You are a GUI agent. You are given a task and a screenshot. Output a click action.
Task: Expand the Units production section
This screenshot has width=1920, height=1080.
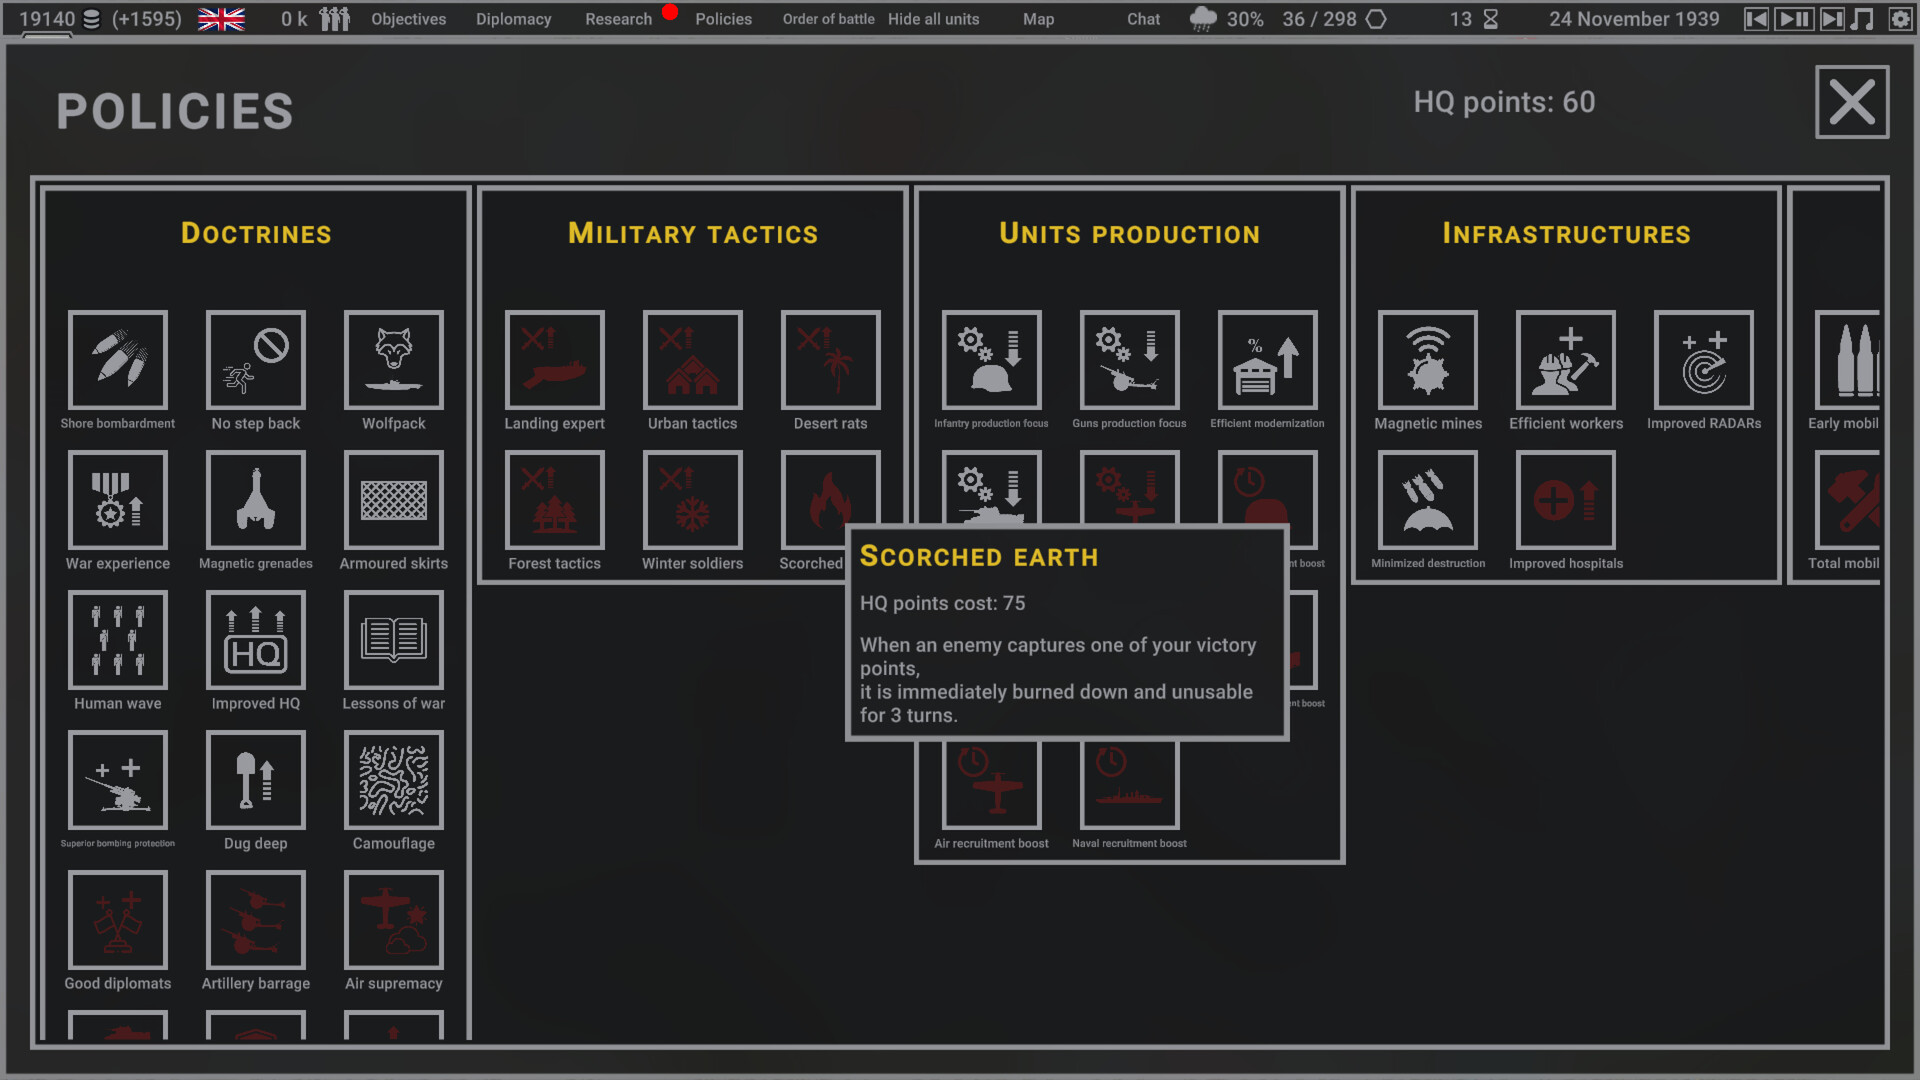tap(1130, 233)
